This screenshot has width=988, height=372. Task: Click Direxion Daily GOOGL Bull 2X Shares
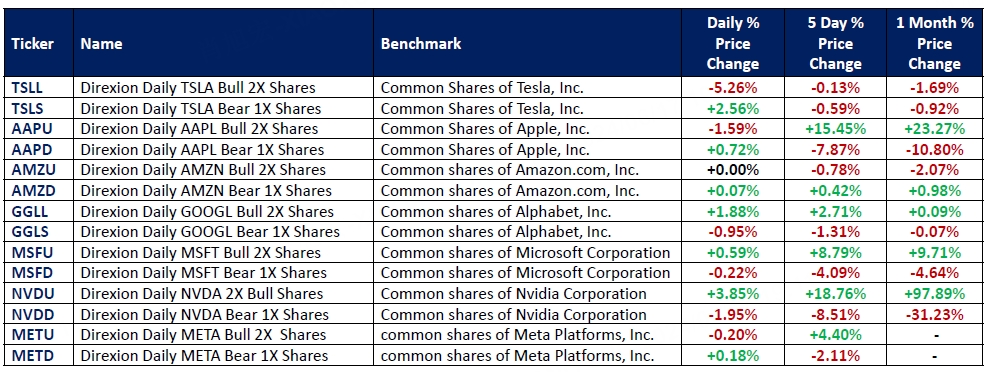coord(207,211)
